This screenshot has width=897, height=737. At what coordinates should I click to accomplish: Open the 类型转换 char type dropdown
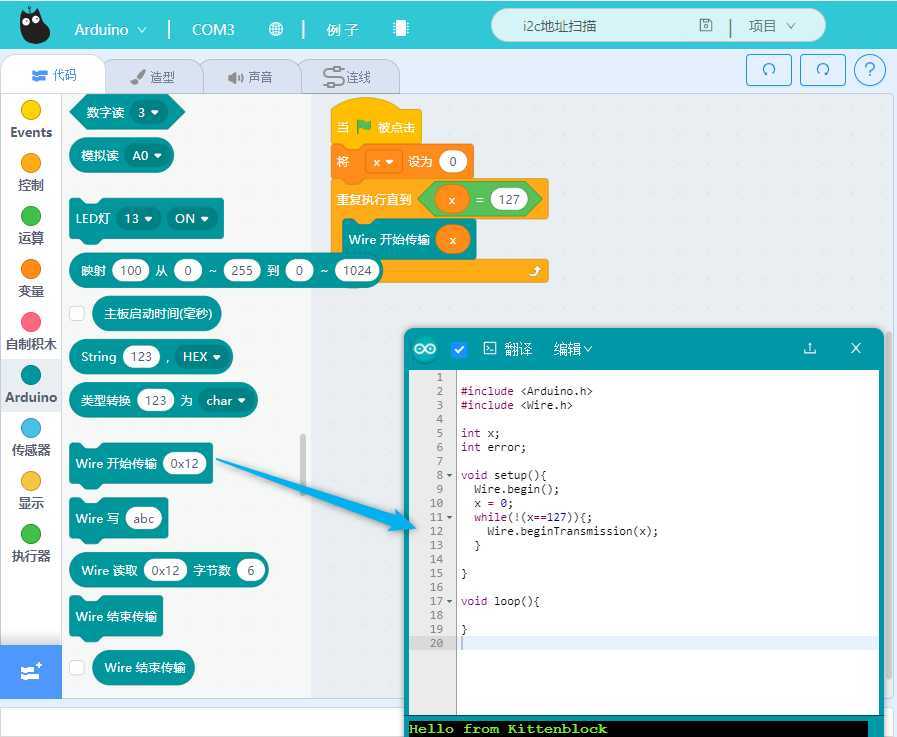point(225,401)
